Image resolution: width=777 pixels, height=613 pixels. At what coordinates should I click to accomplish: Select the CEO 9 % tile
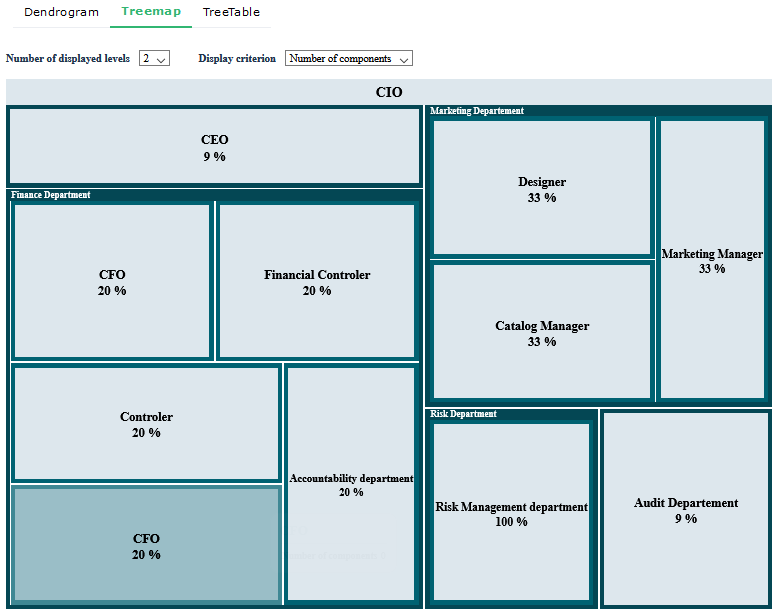tap(214, 147)
